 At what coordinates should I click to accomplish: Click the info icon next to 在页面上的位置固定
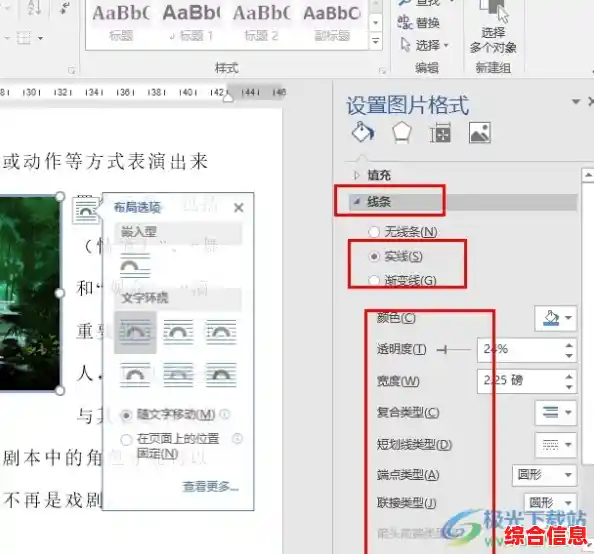pyautogui.click(x=237, y=439)
